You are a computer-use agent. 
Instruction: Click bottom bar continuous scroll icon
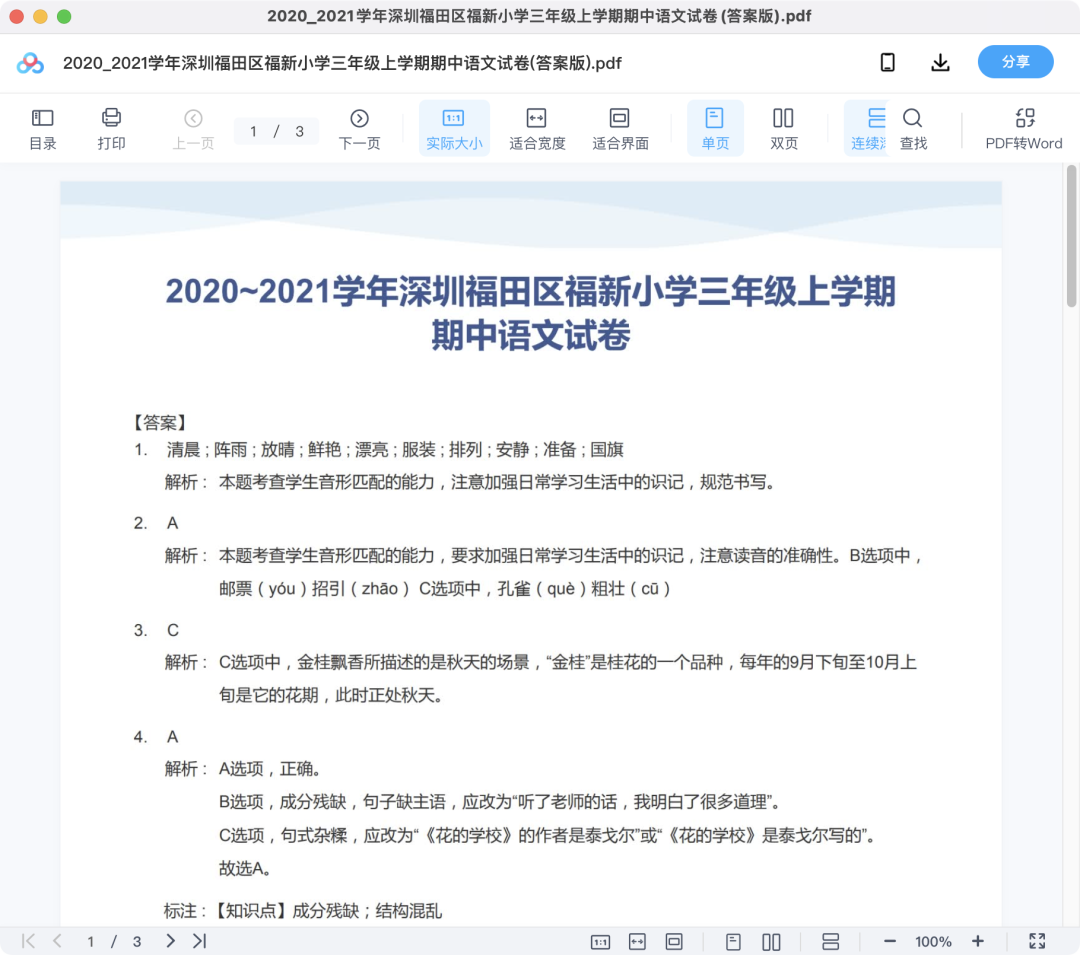point(831,942)
